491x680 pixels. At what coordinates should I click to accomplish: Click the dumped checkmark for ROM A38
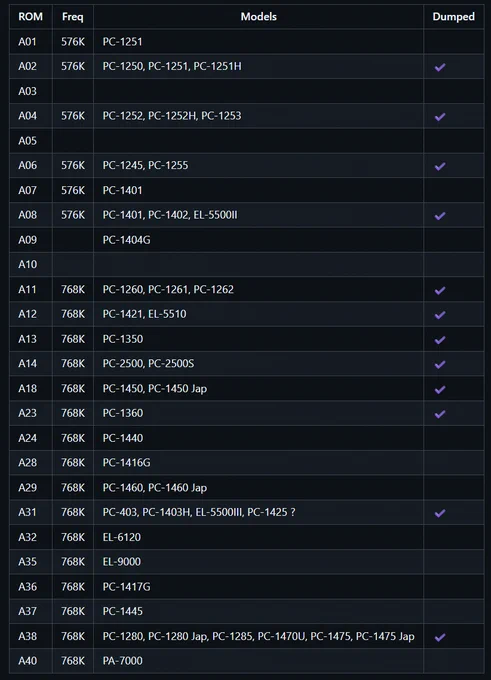tap(440, 637)
